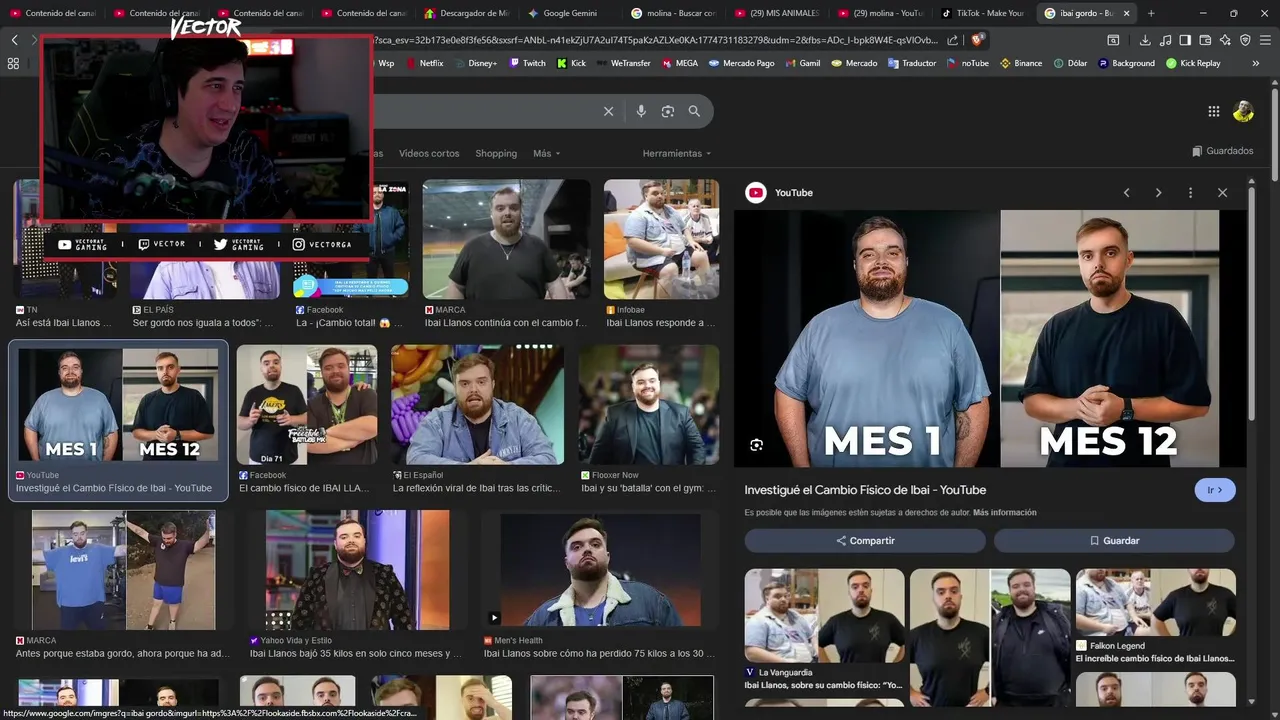Open the Traductor bookmark
The height and width of the screenshot is (720, 1280).
pyautogui.click(x=912, y=63)
